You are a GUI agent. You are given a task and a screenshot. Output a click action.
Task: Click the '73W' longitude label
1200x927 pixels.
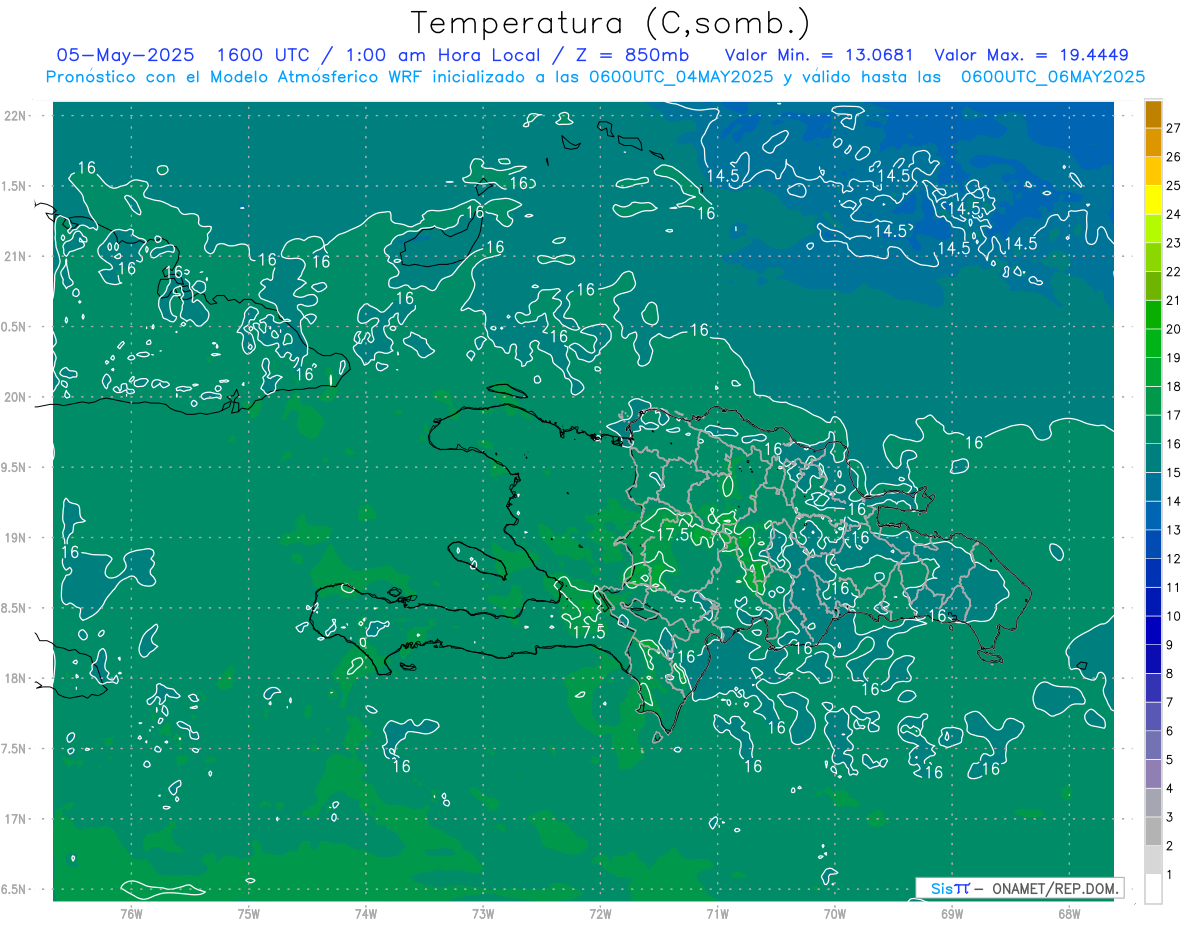point(483,914)
